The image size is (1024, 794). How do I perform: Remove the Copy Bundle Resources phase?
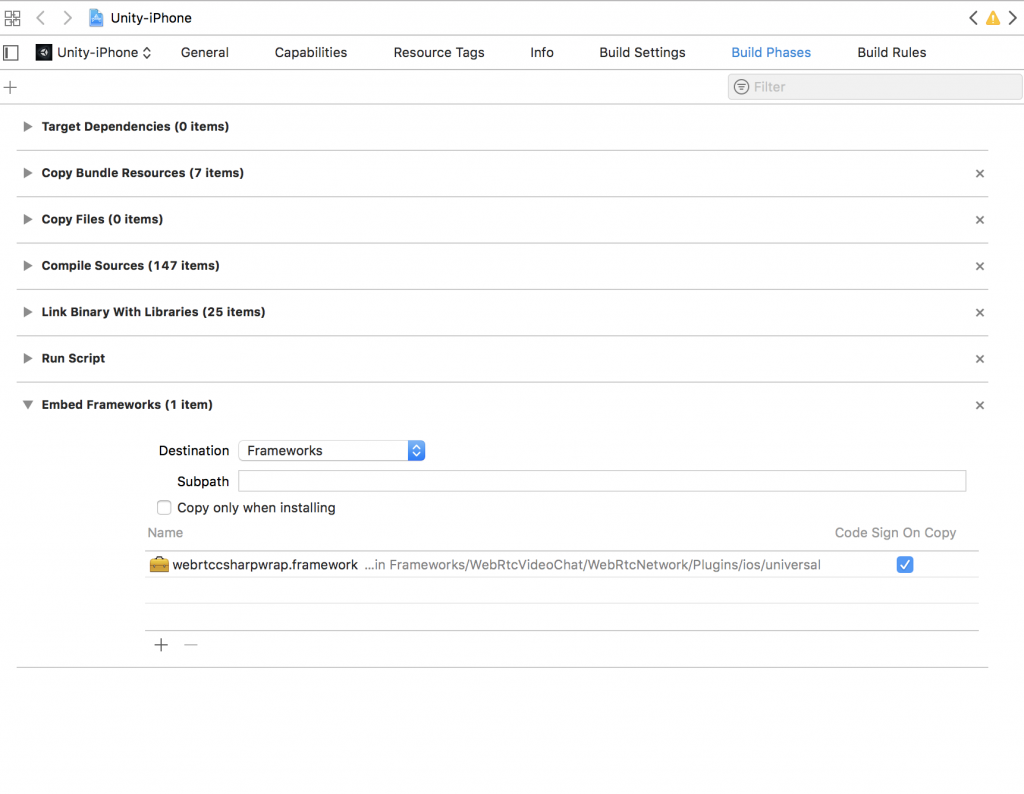979,174
